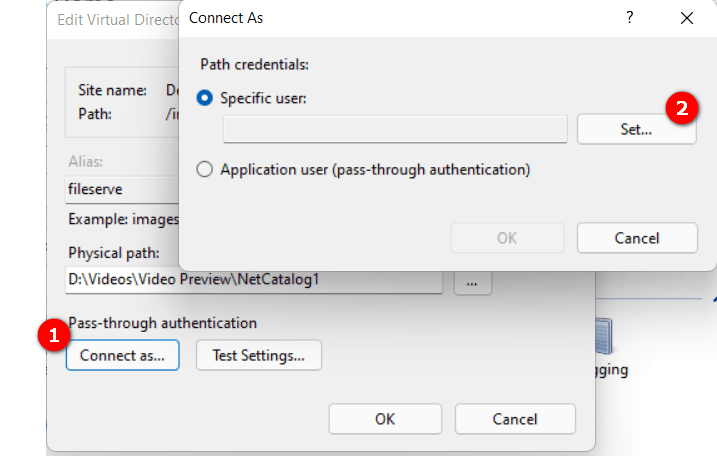This screenshot has height=456, width=717.
Task: Click the Physical path input field
Action: point(254,281)
